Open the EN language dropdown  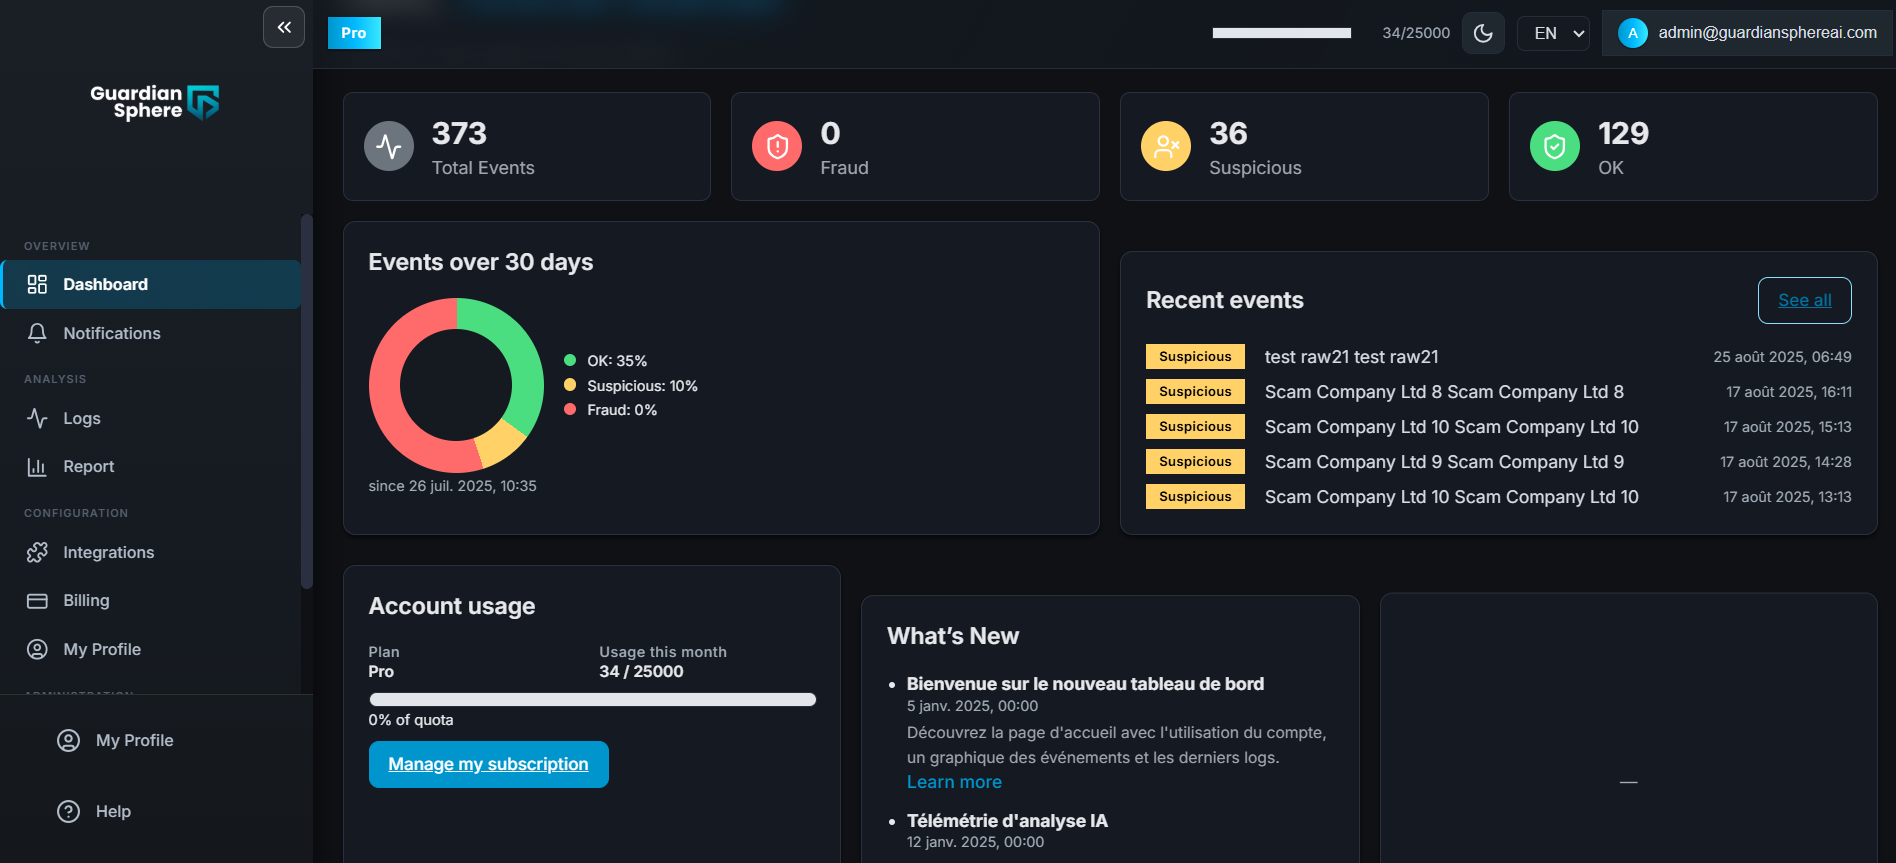pyautogui.click(x=1553, y=33)
